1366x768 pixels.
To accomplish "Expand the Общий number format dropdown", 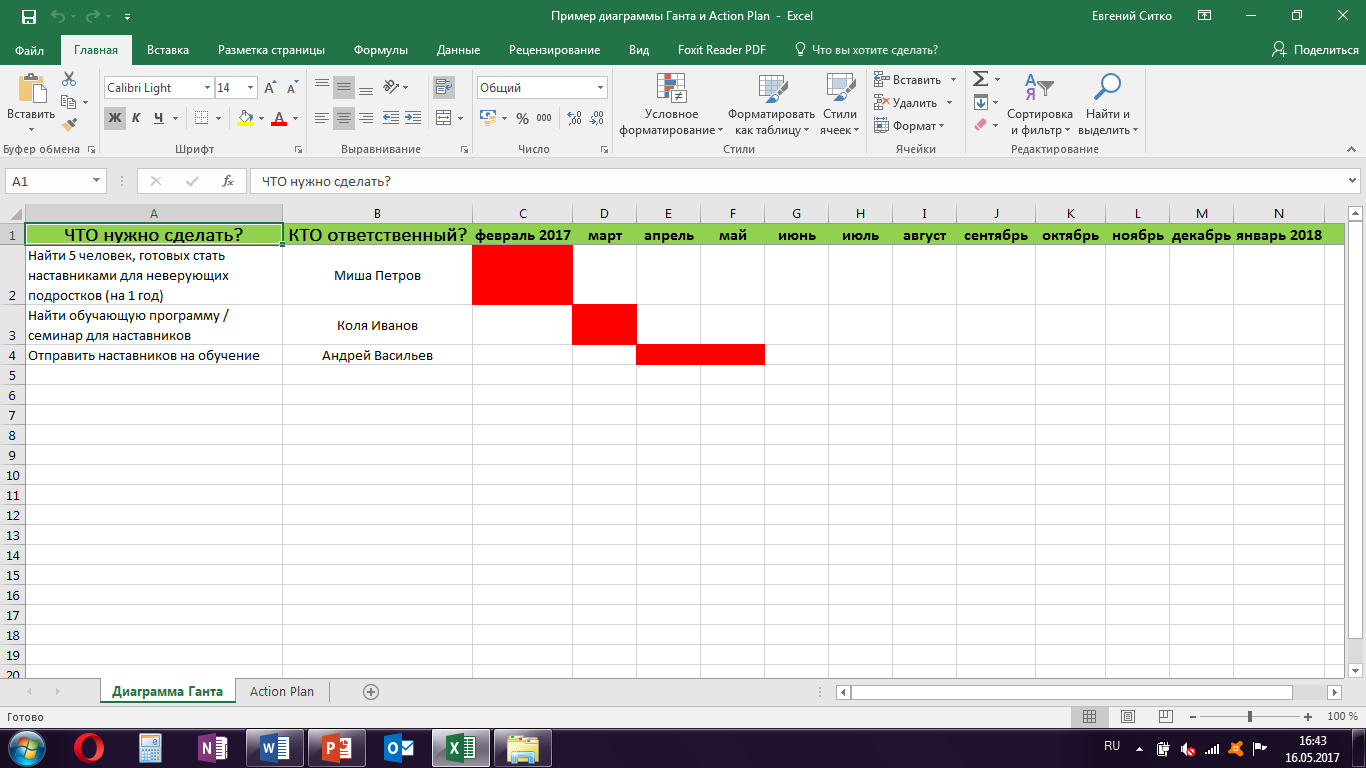I will (600, 88).
